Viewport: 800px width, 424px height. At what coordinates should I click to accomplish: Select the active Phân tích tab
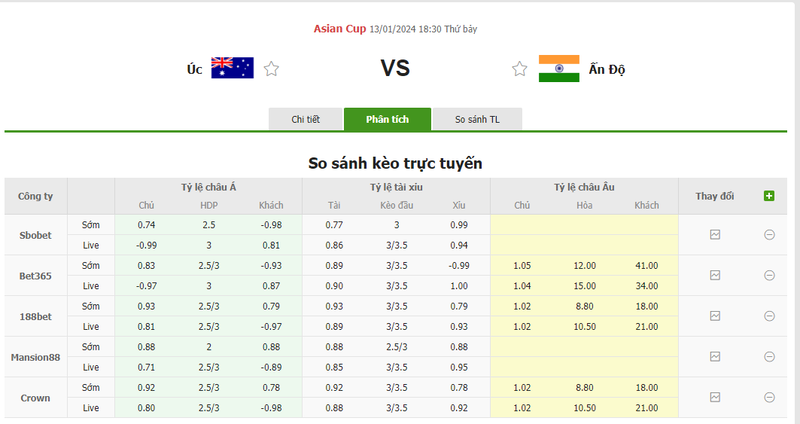tap(387, 119)
